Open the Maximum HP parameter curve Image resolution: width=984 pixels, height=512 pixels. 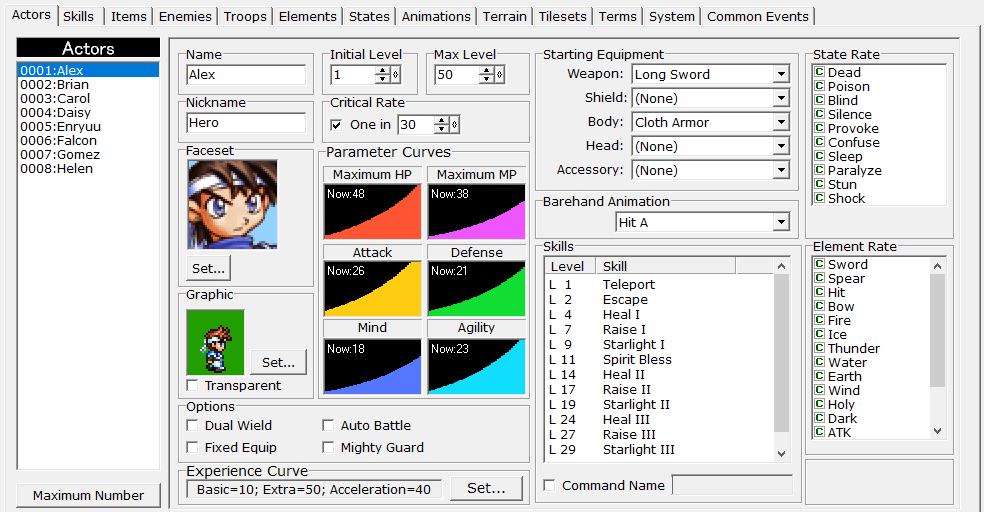[x=372, y=211]
